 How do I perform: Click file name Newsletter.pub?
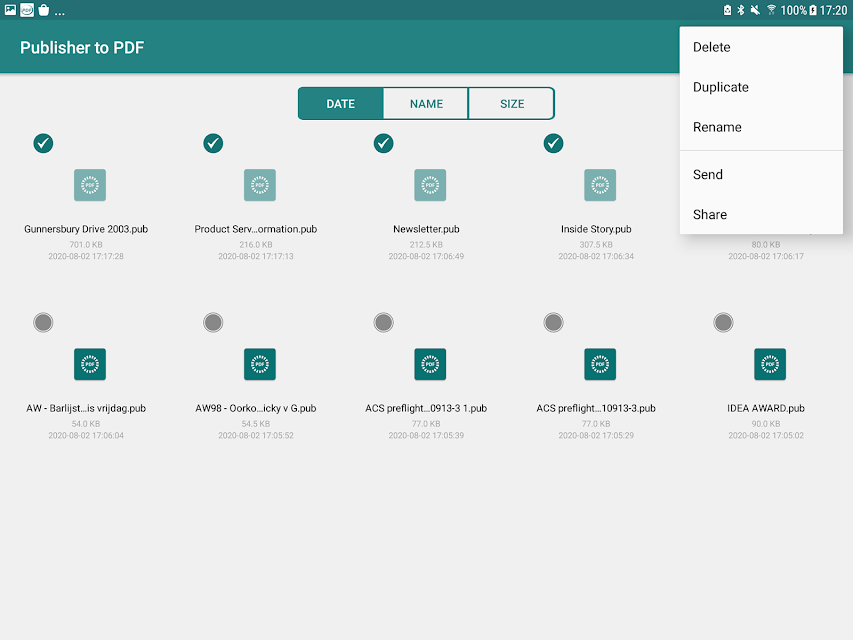426,229
